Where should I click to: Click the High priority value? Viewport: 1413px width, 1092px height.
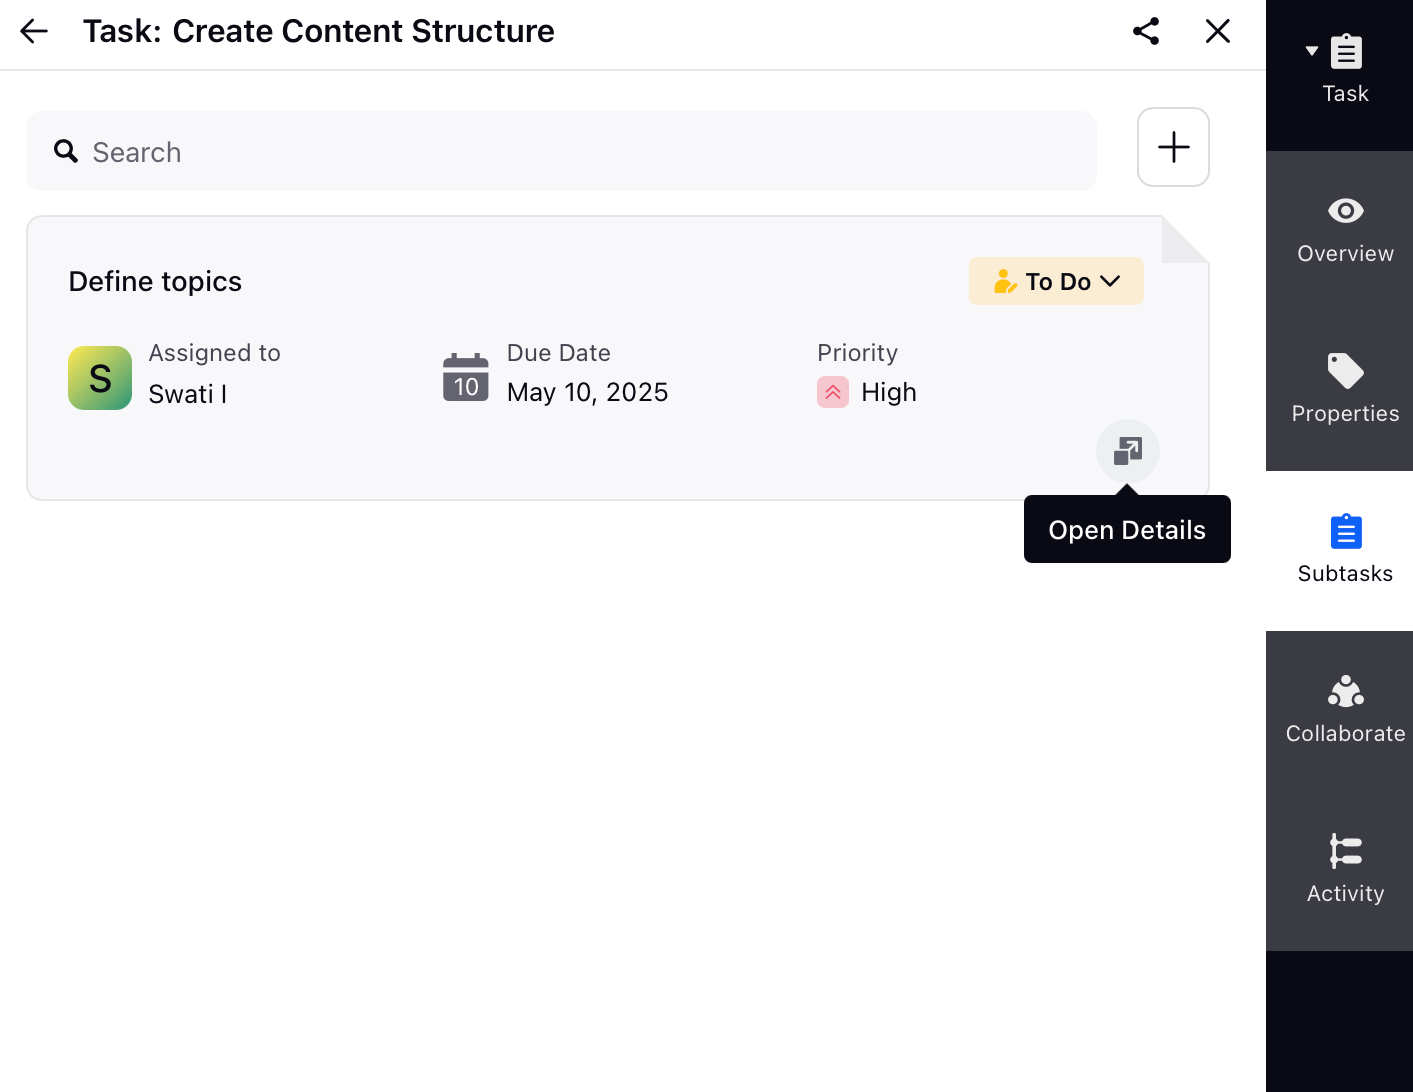point(889,392)
